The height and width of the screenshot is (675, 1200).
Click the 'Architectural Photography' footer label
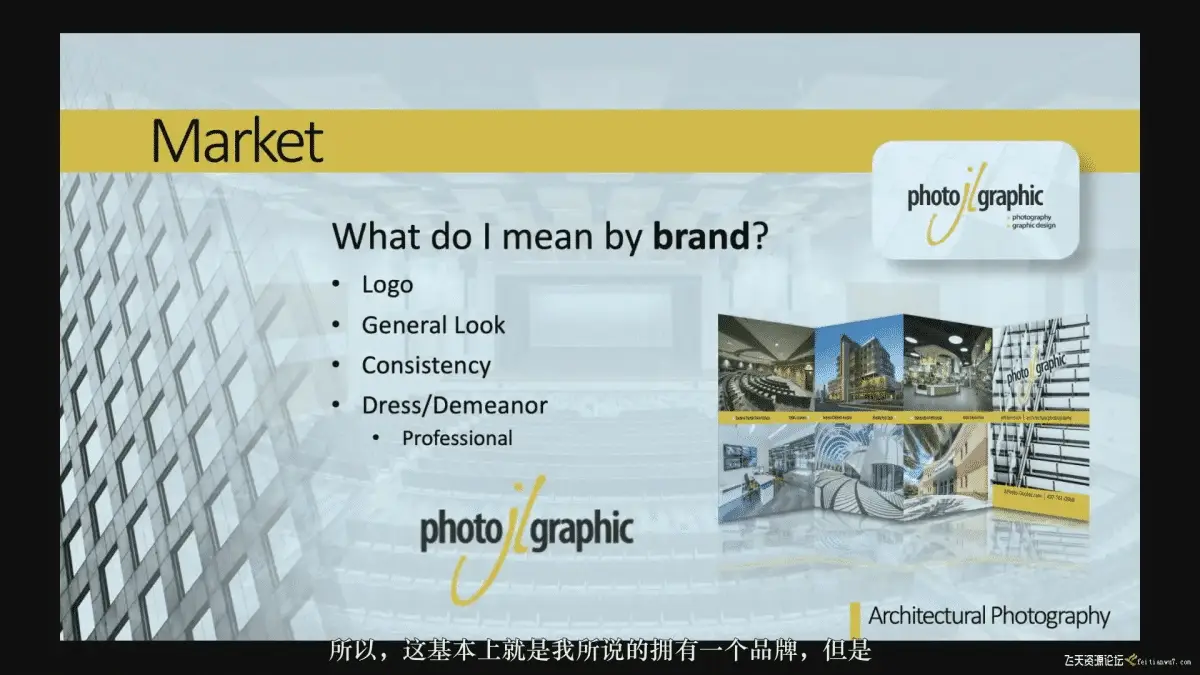[989, 616]
